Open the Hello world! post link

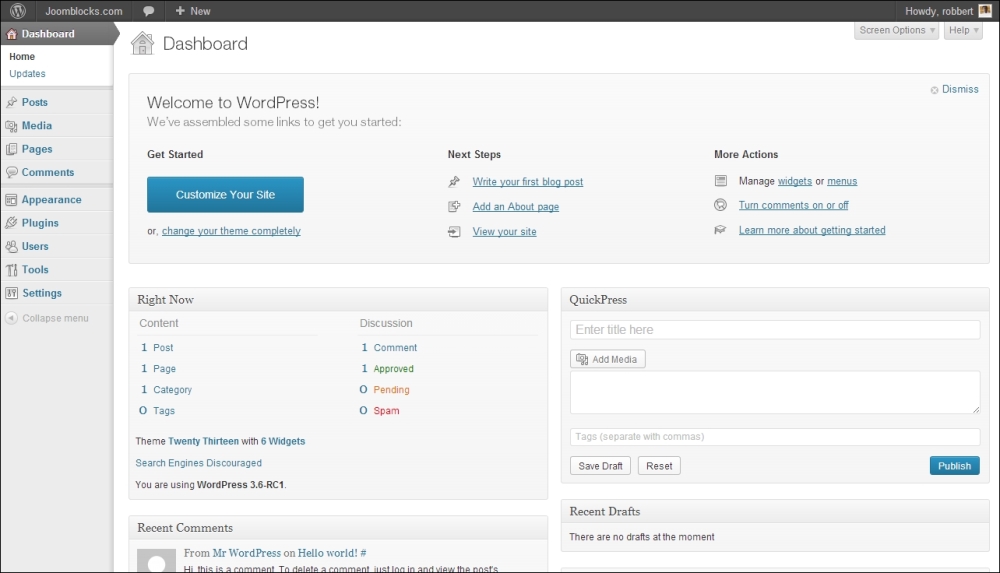(x=328, y=553)
